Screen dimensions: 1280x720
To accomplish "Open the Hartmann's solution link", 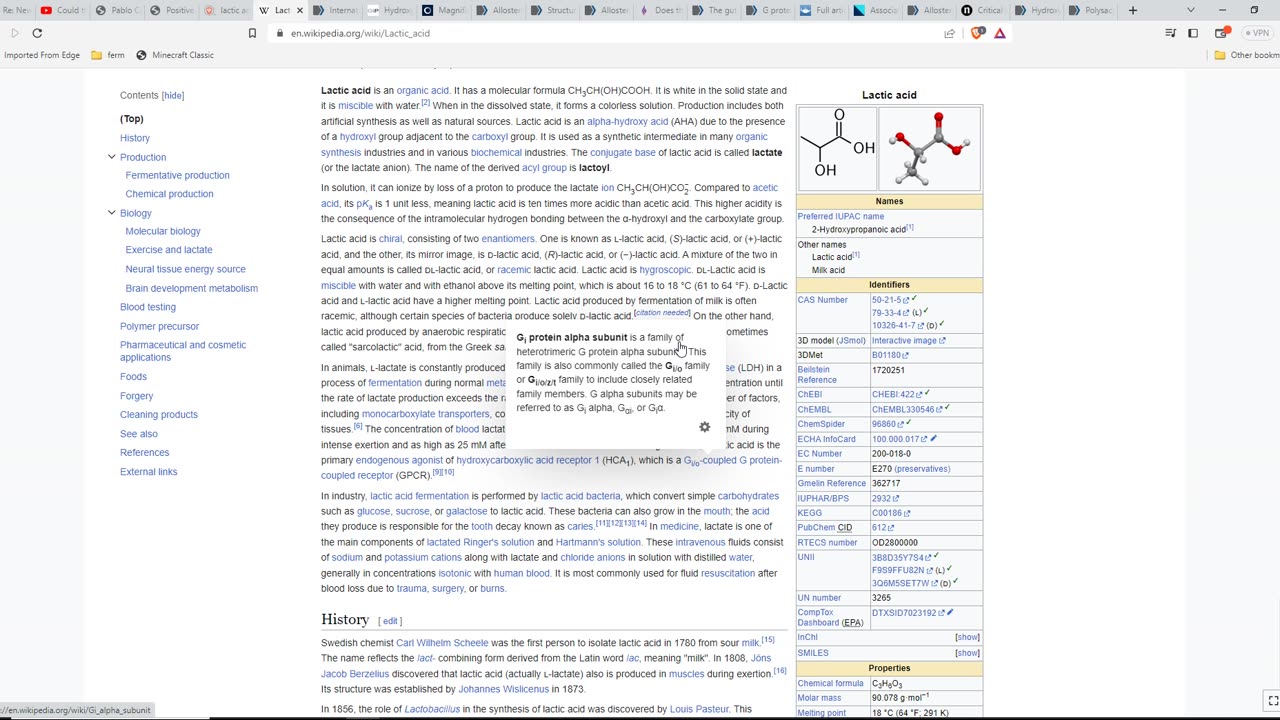I will (x=598, y=542).
